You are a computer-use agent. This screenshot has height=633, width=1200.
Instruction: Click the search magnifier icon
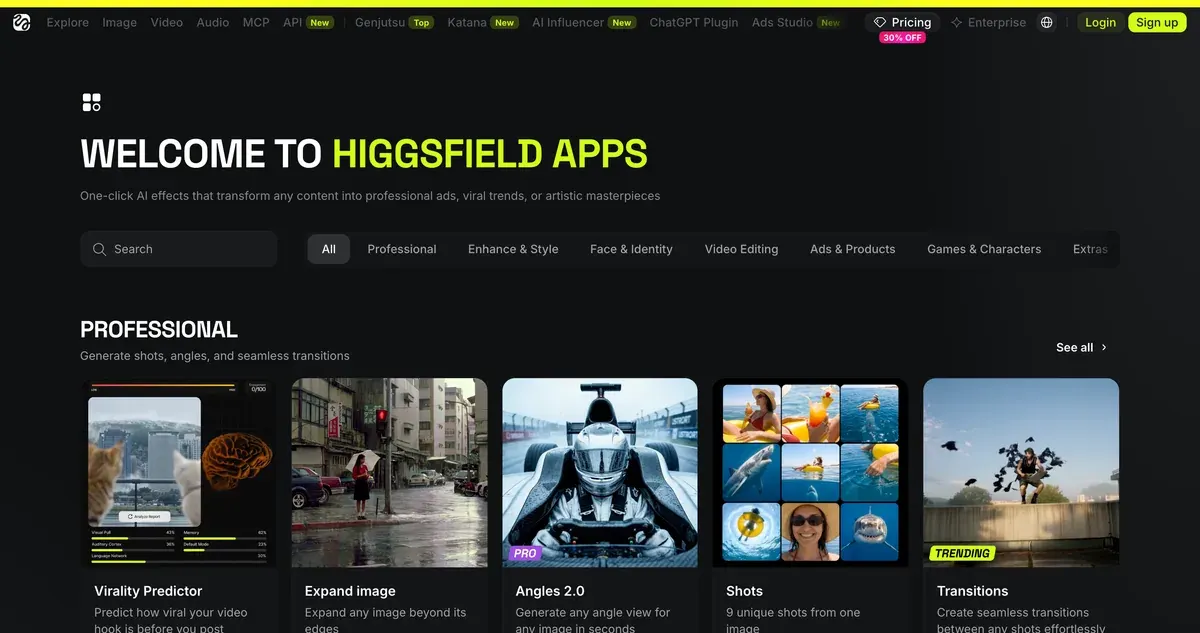pos(99,249)
